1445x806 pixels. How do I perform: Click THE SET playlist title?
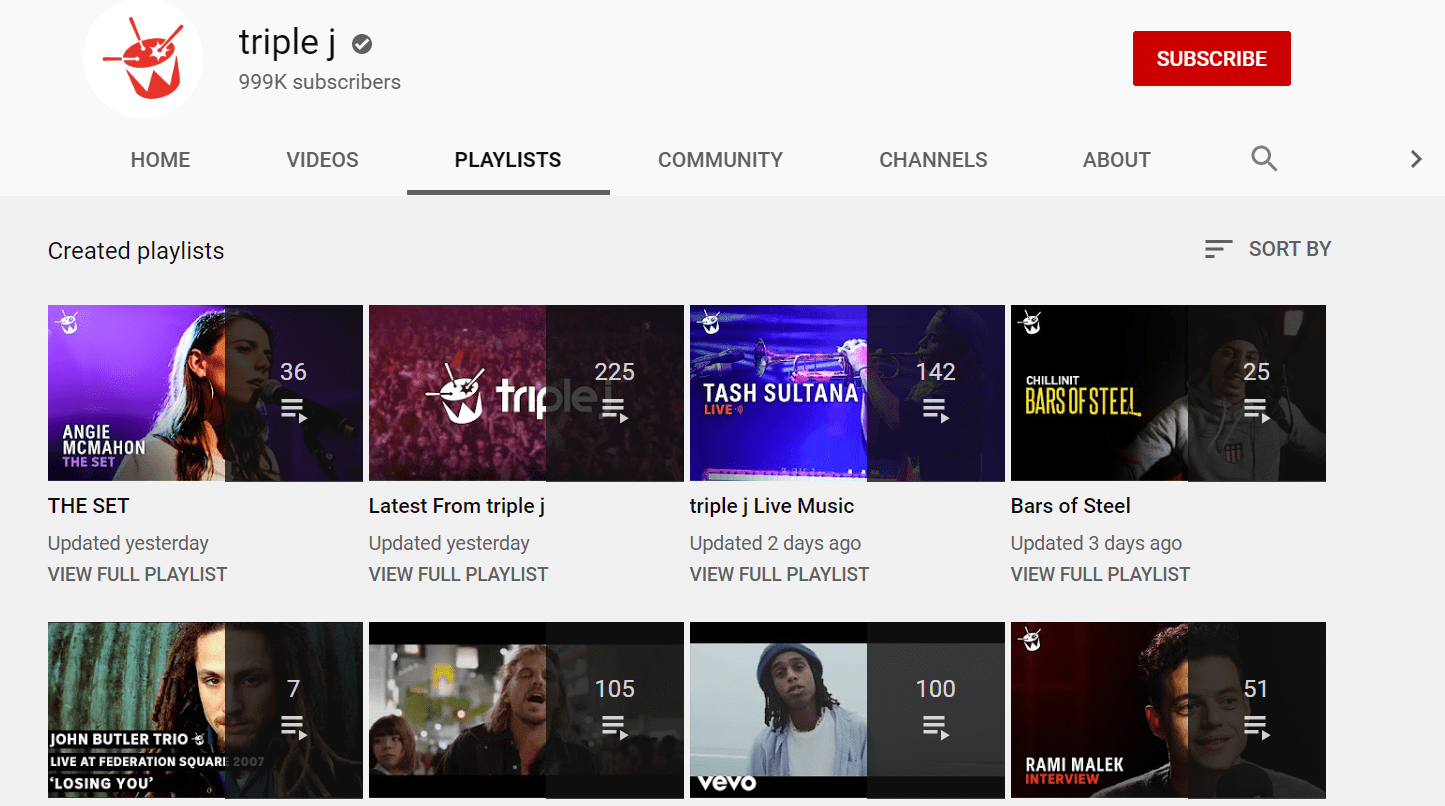[89, 506]
